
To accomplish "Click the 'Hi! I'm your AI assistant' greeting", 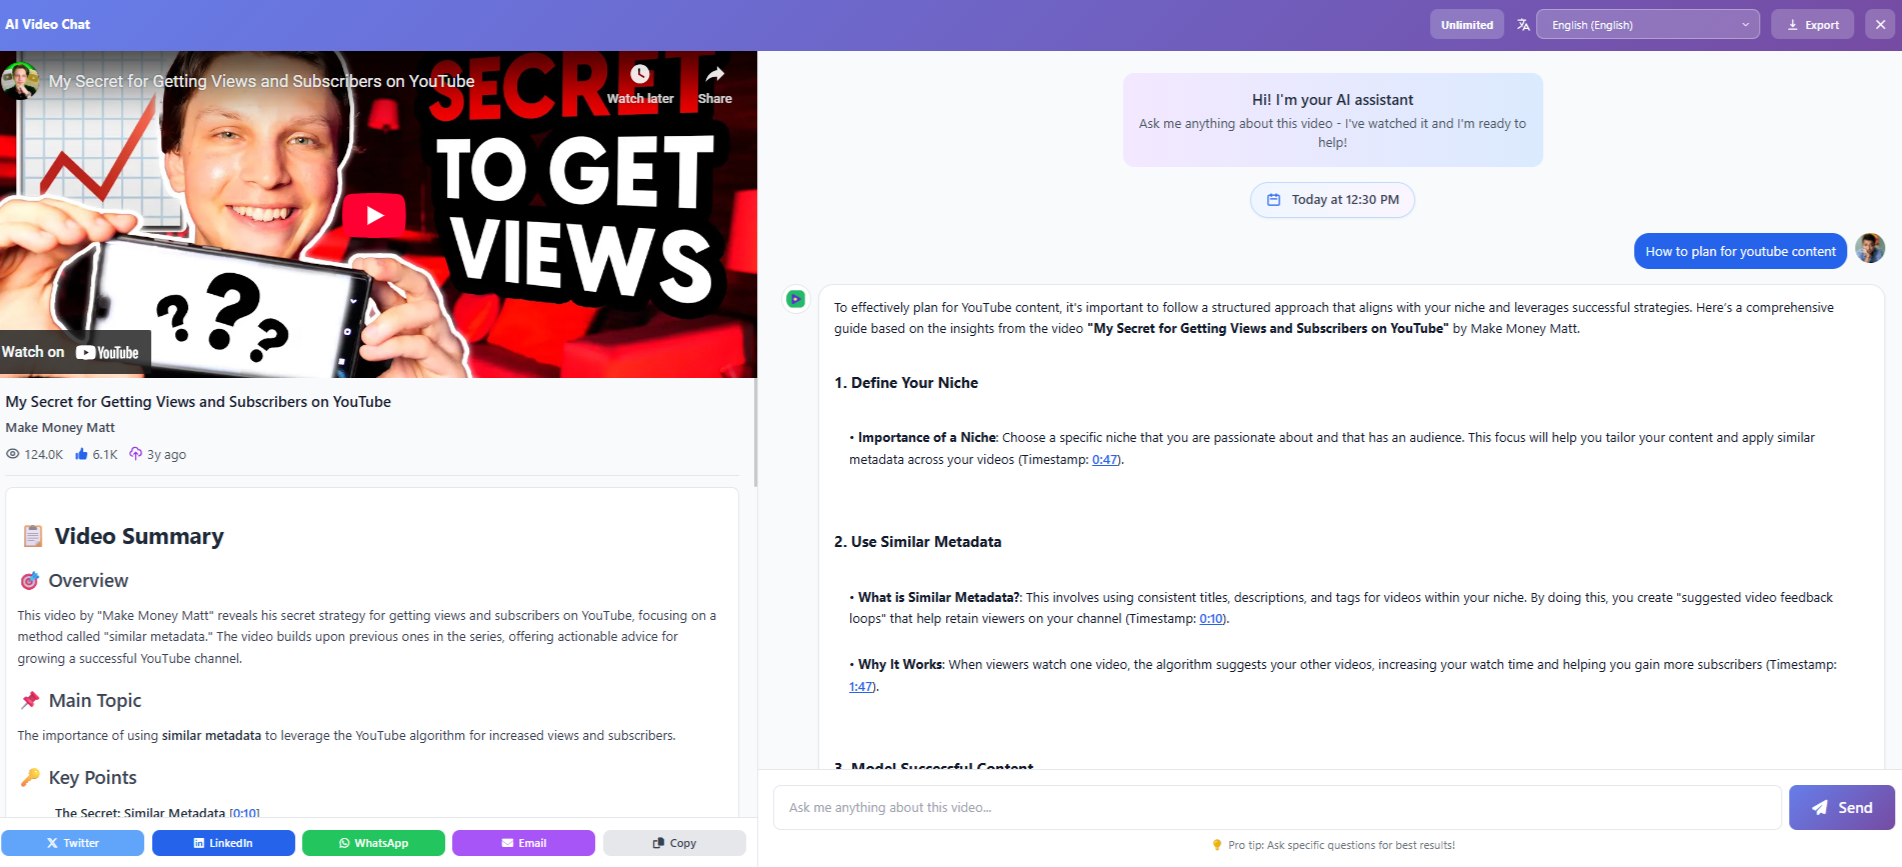I will point(1332,100).
